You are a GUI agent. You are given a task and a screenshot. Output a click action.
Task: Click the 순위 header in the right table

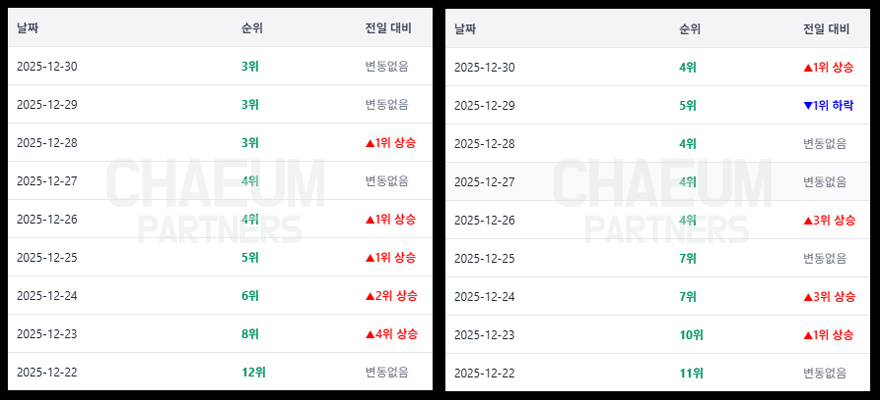coord(689,29)
